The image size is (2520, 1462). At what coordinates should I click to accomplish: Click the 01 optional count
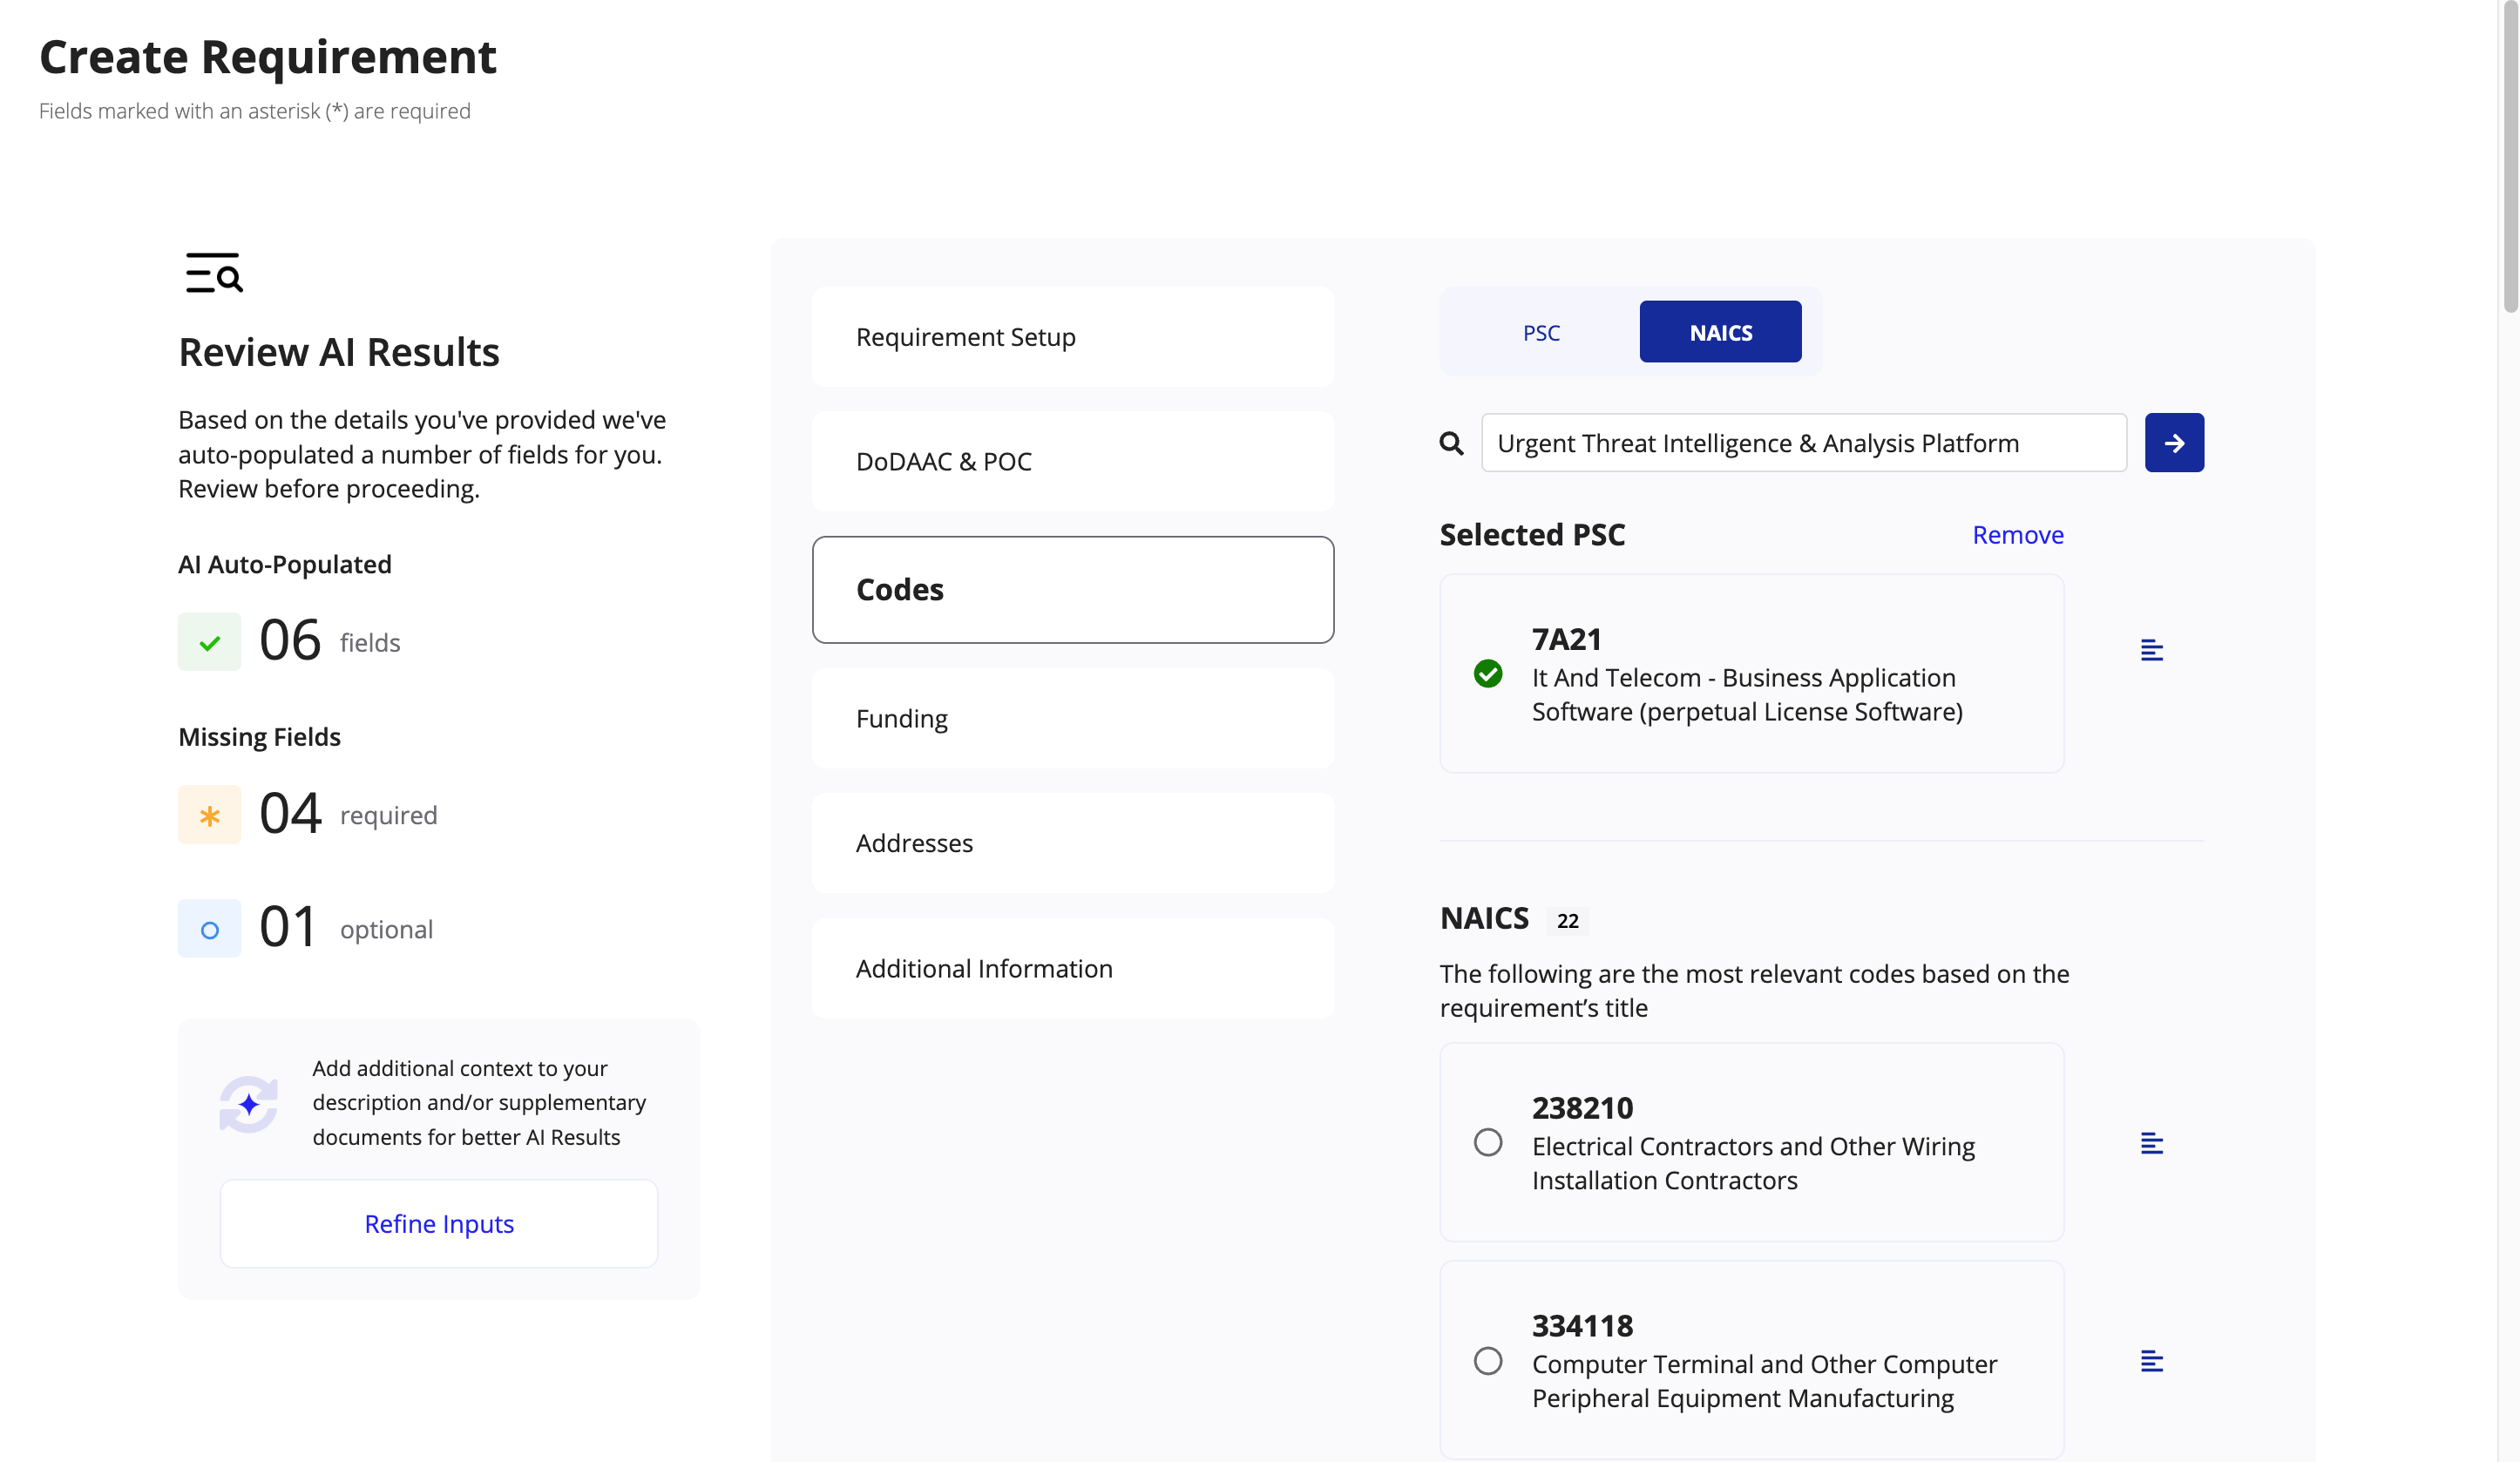288,927
